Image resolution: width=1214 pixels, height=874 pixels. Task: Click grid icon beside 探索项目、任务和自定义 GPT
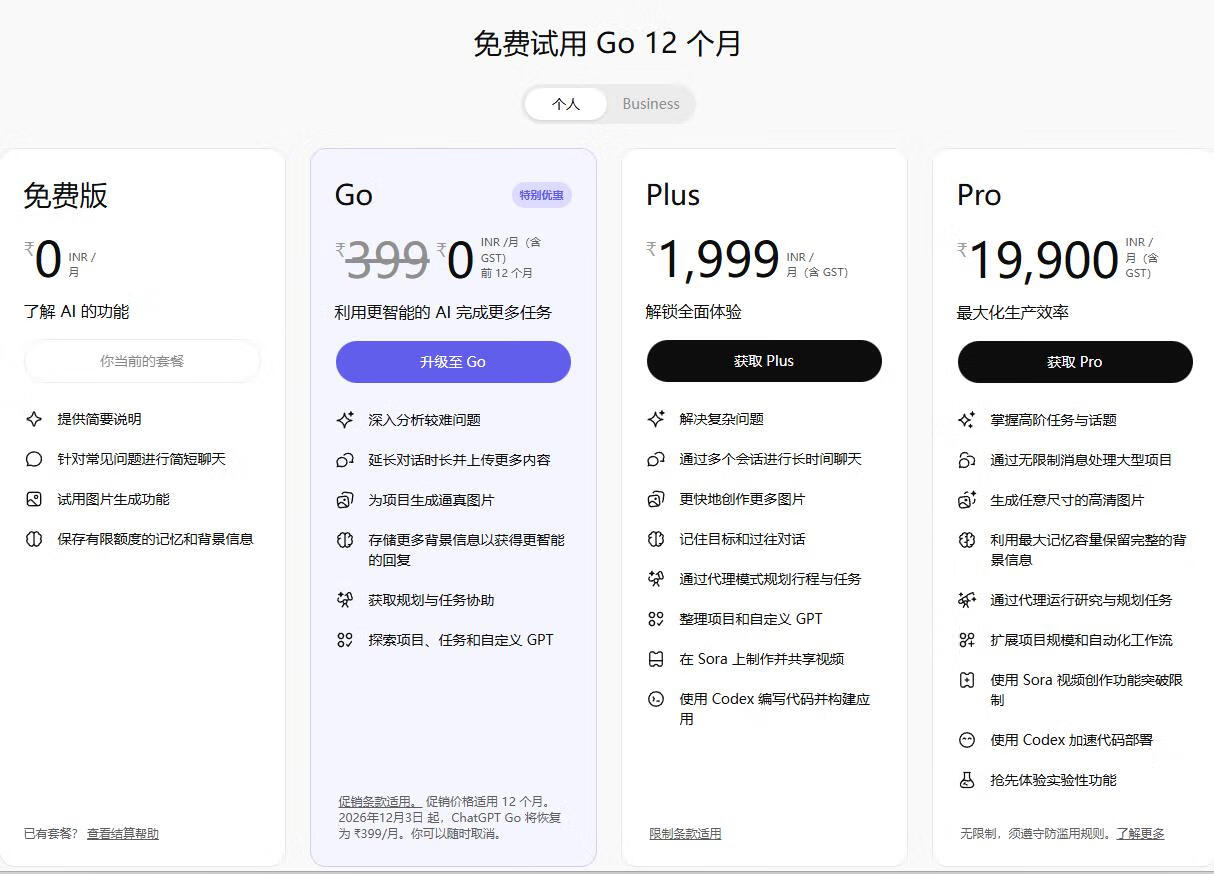[x=345, y=640]
